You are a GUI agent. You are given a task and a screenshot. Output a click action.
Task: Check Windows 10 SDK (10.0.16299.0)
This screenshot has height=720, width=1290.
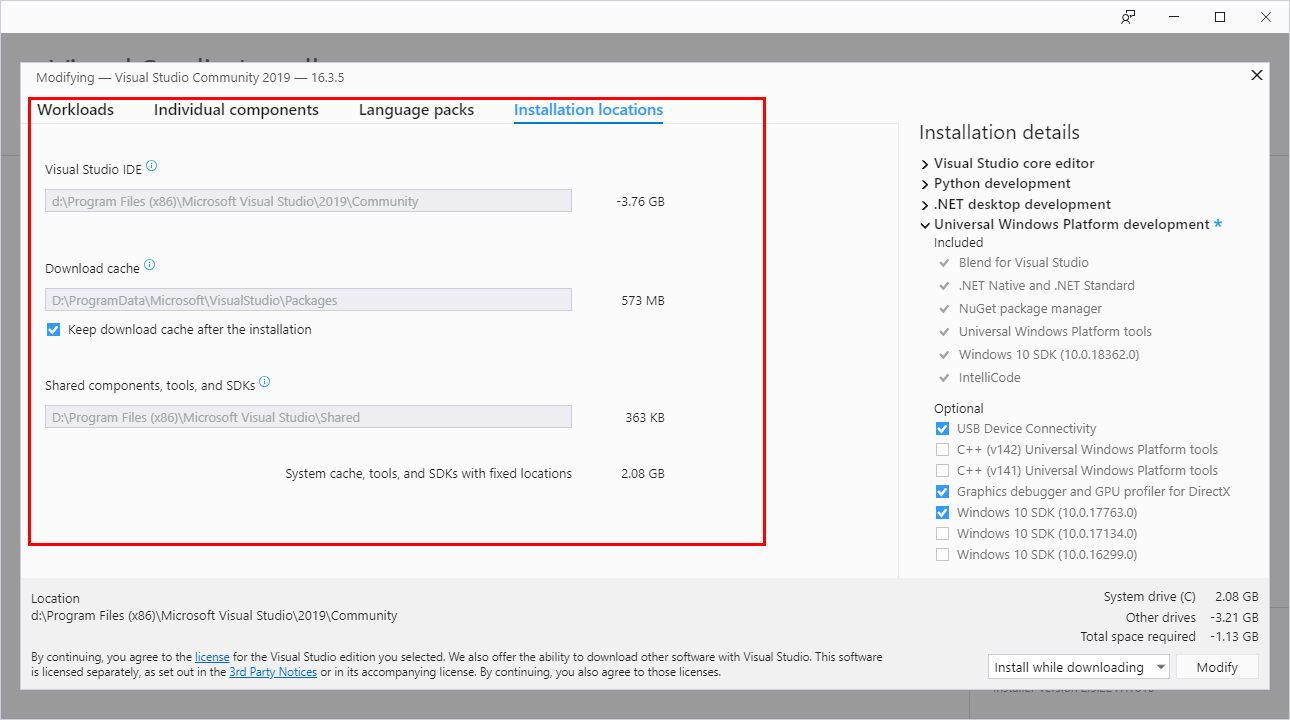[x=942, y=555]
